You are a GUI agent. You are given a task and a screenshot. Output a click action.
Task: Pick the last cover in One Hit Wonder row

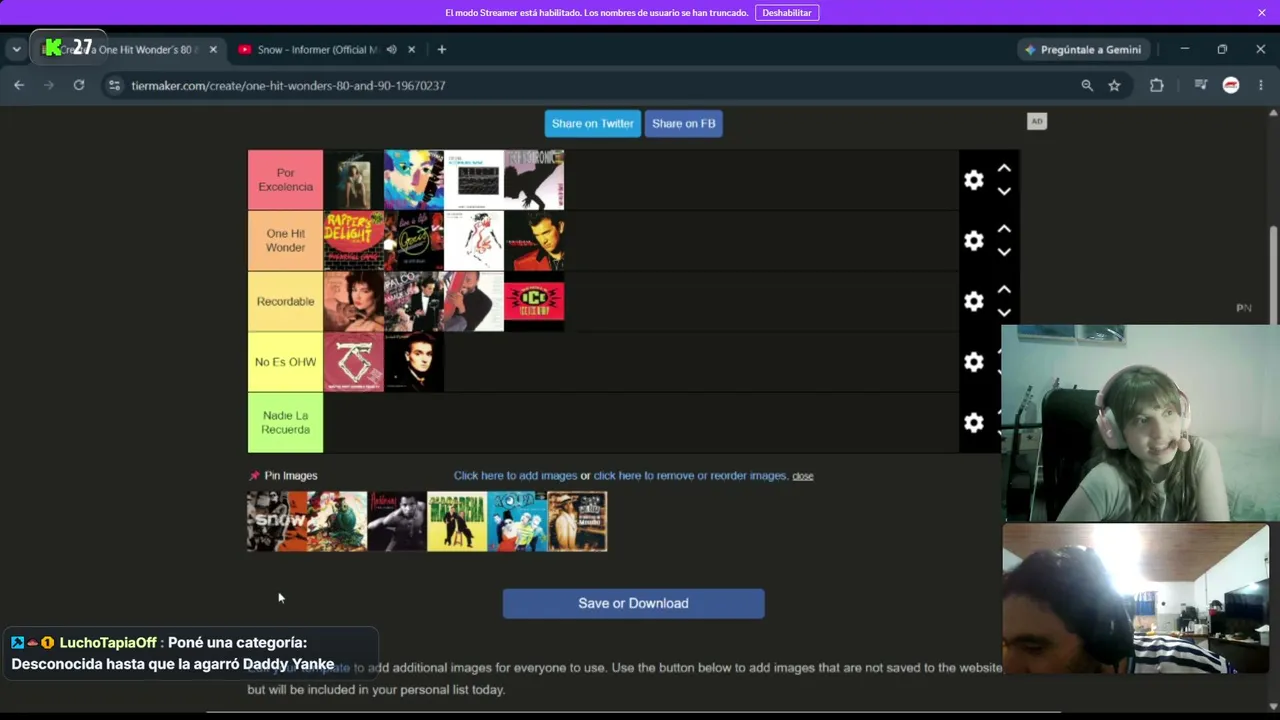534,241
